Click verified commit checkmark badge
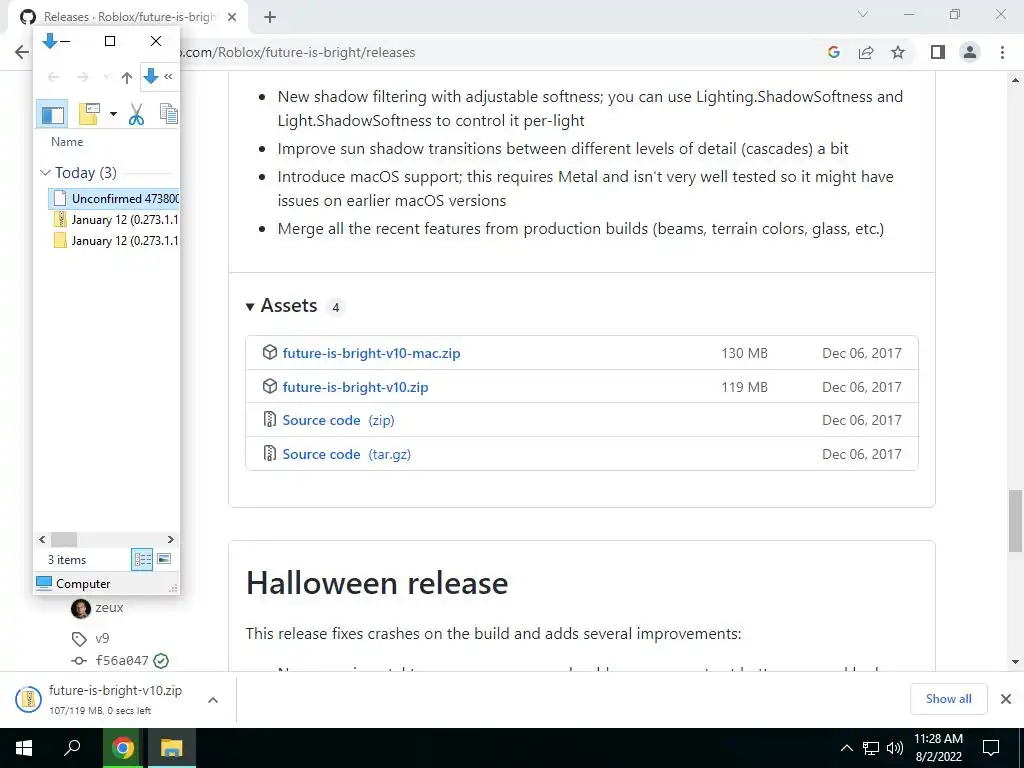The width and height of the screenshot is (1024, 768). point(161,661)
